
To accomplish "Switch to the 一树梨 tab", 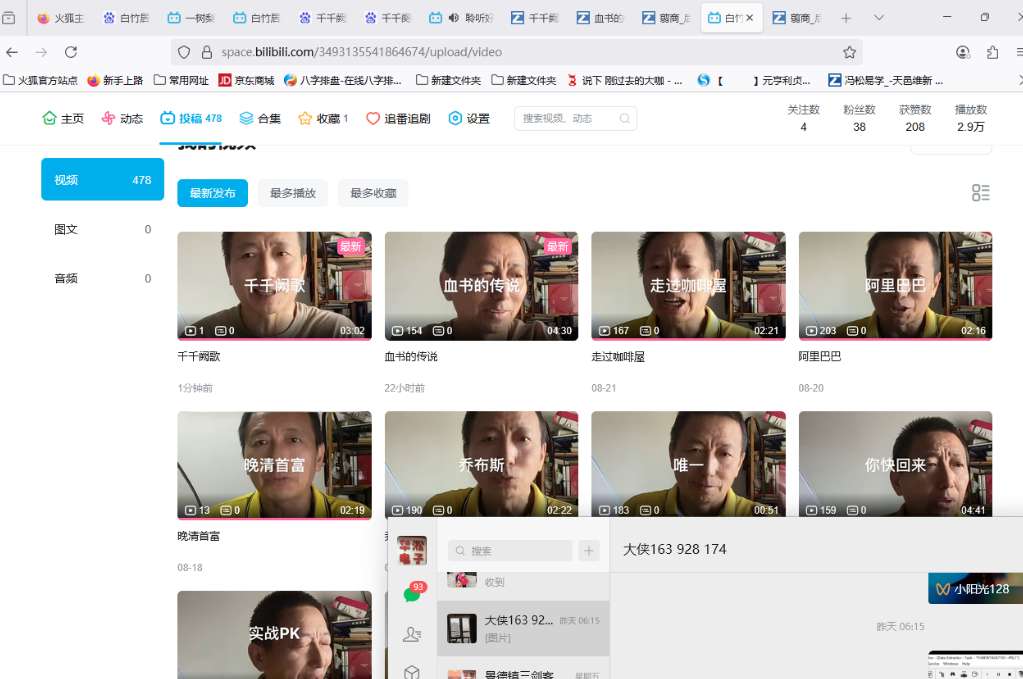I will point(192,18).
